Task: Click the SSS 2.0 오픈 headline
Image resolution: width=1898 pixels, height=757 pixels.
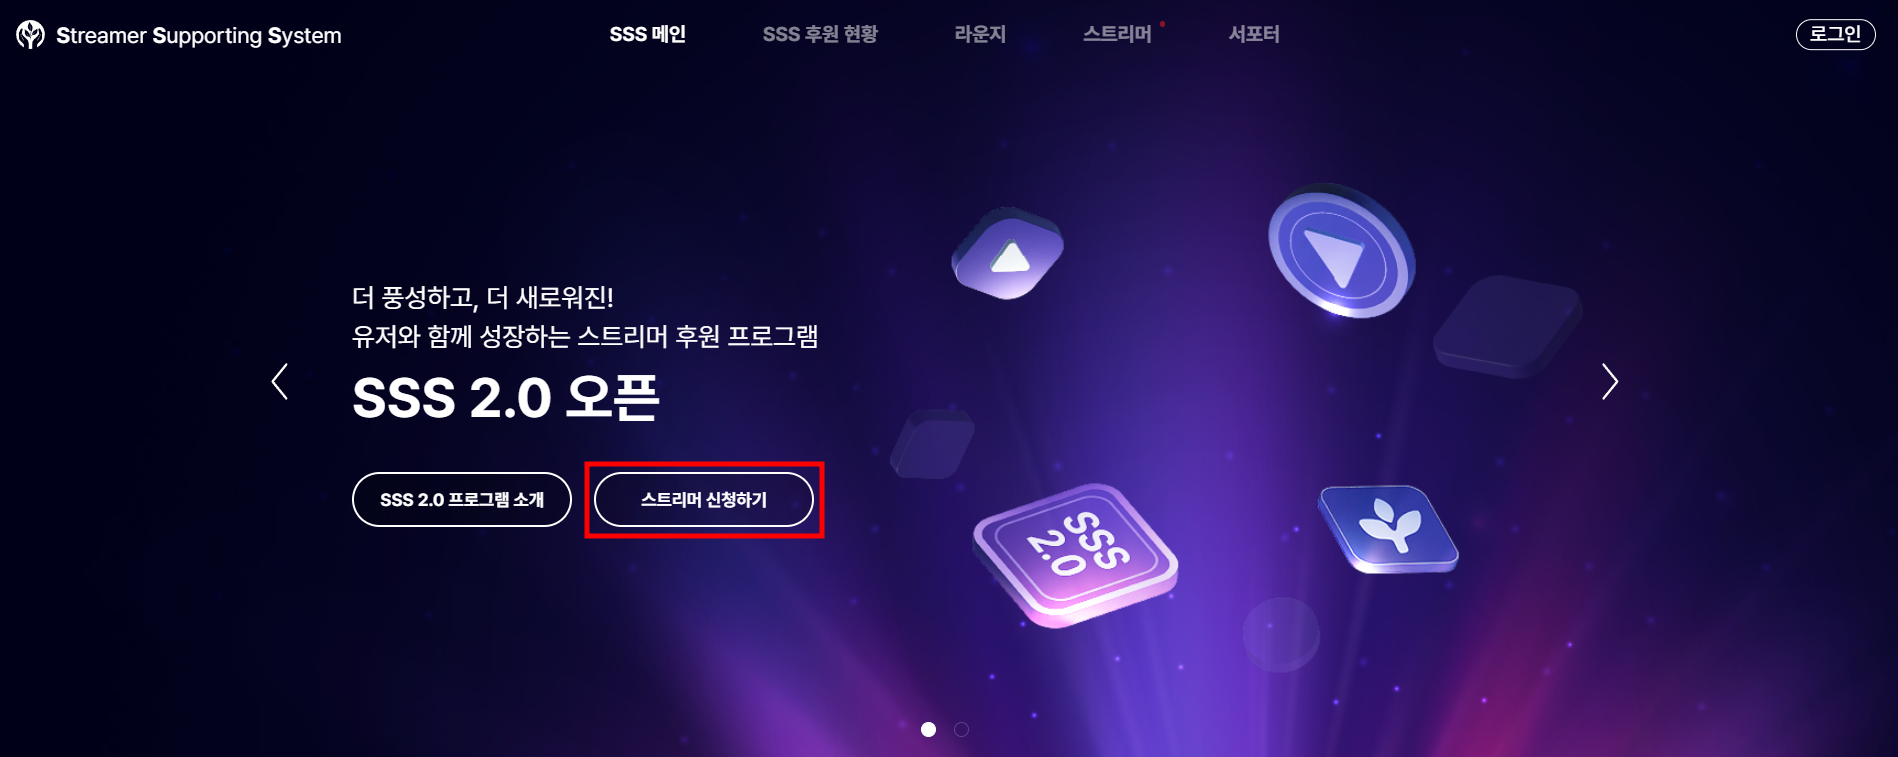Action: click(x=505, y=397)
